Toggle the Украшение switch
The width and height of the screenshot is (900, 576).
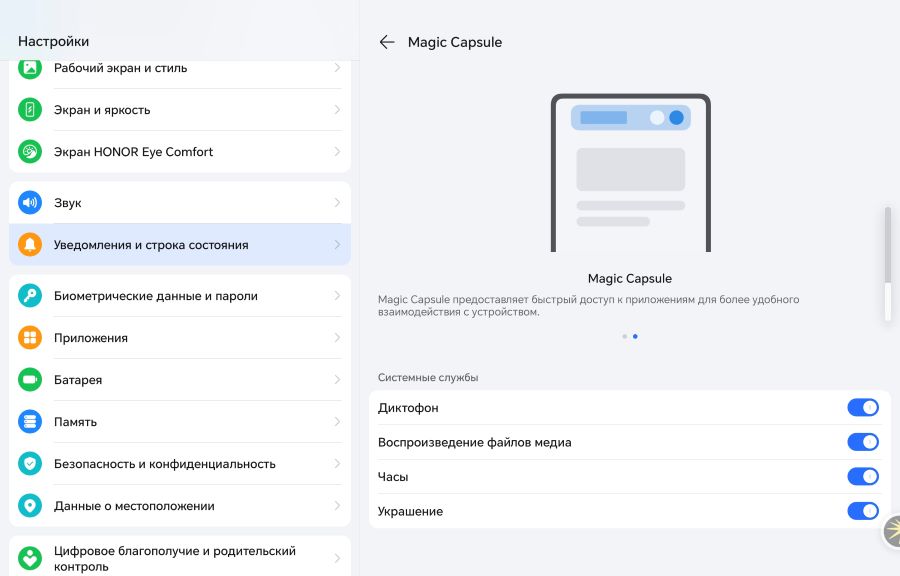pos(863,511)
